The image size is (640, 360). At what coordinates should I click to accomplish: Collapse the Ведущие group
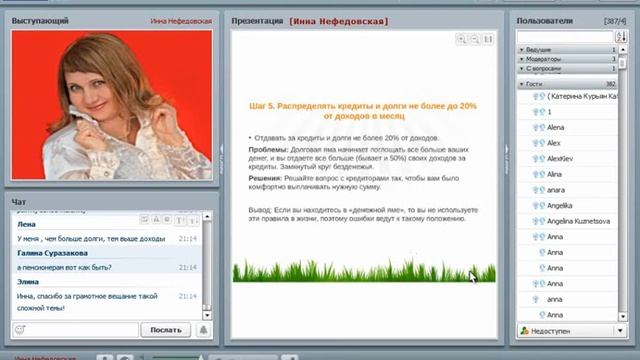coord(521,50)
